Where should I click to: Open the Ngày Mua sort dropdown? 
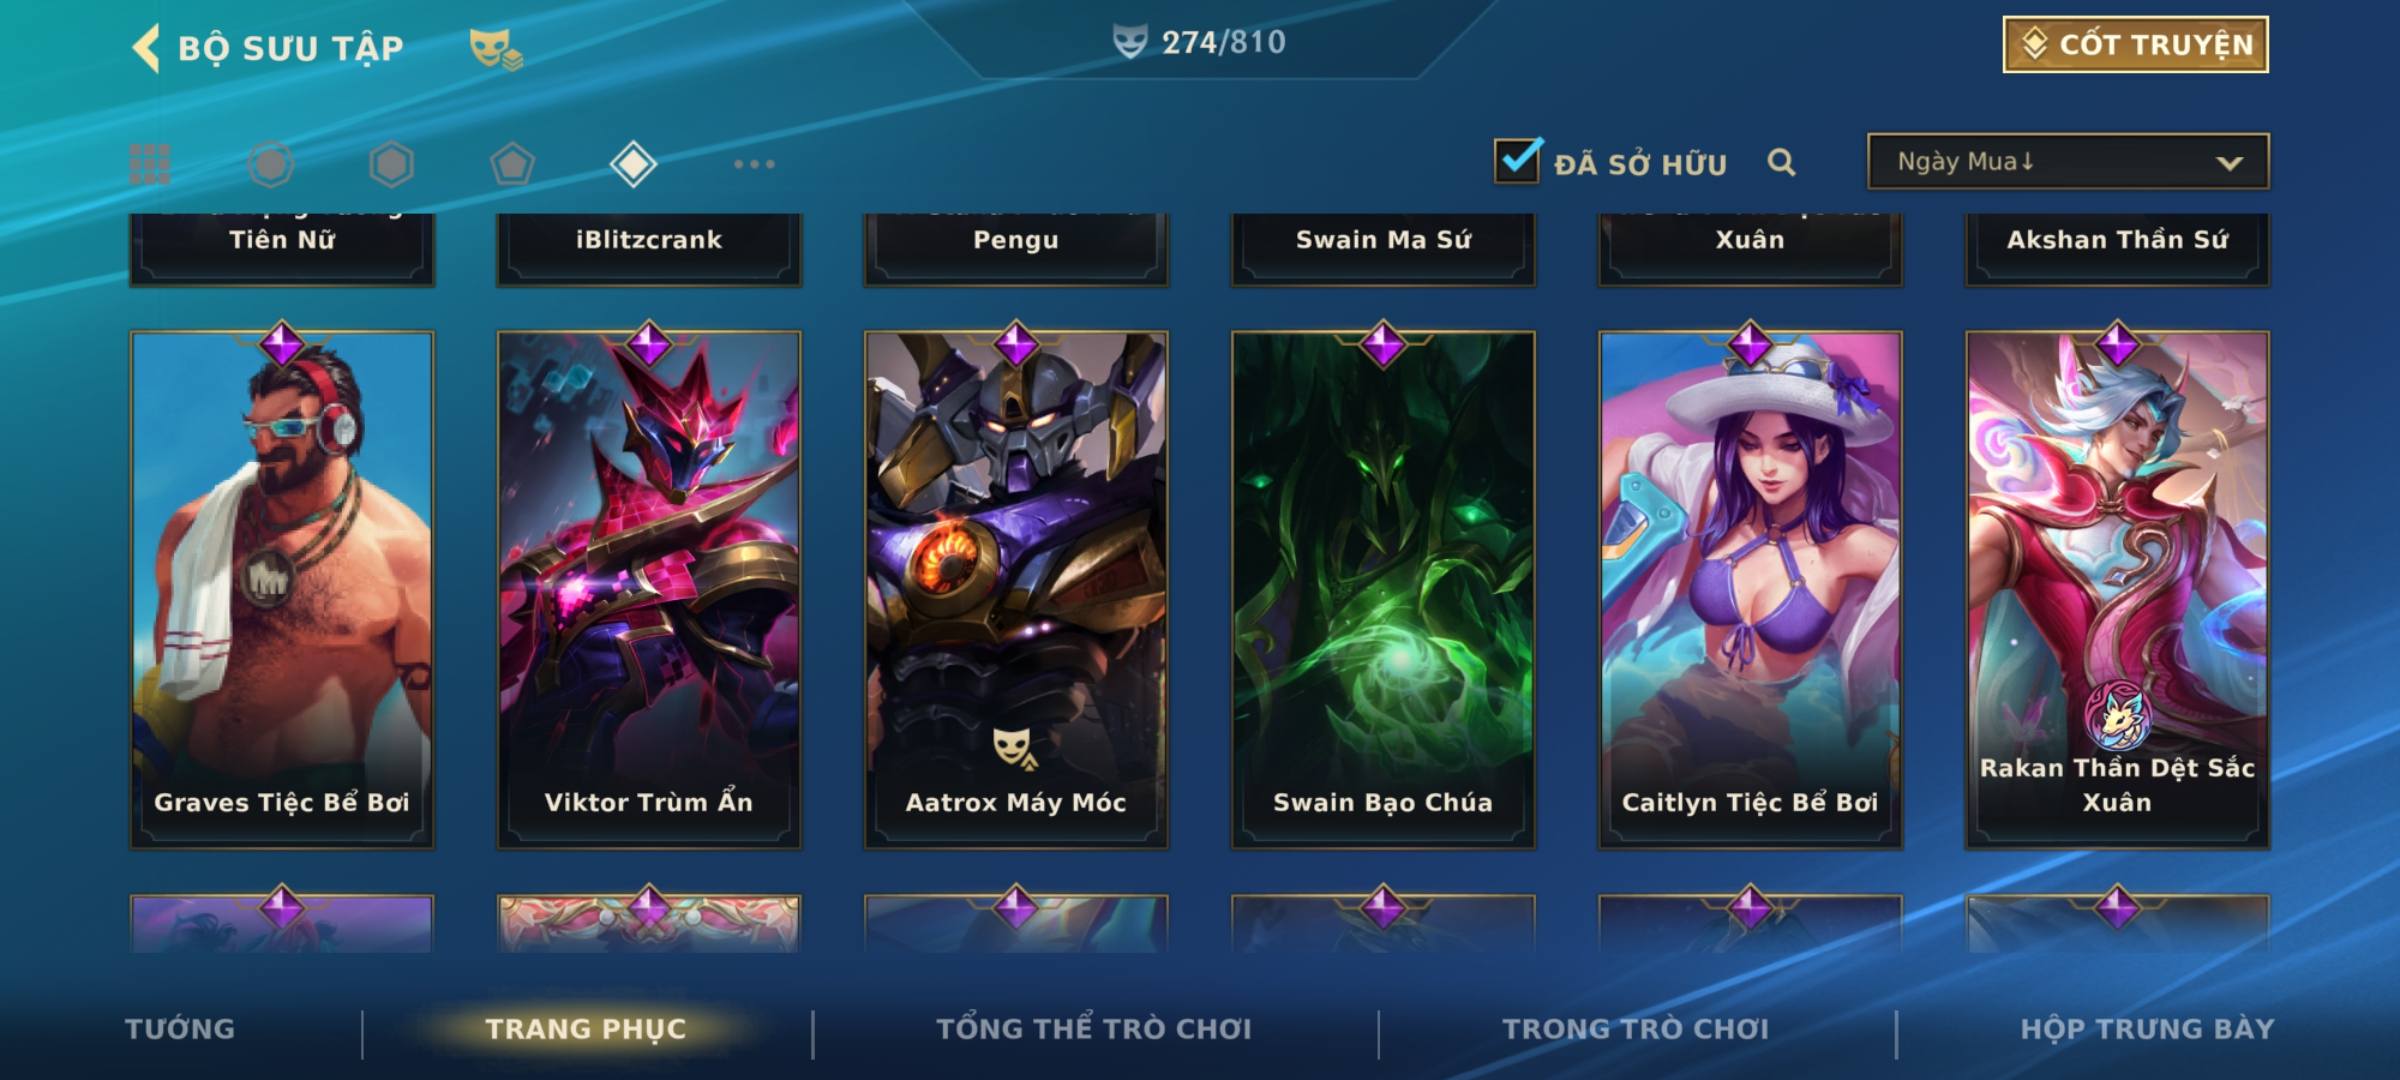(x=2068, y=161)
